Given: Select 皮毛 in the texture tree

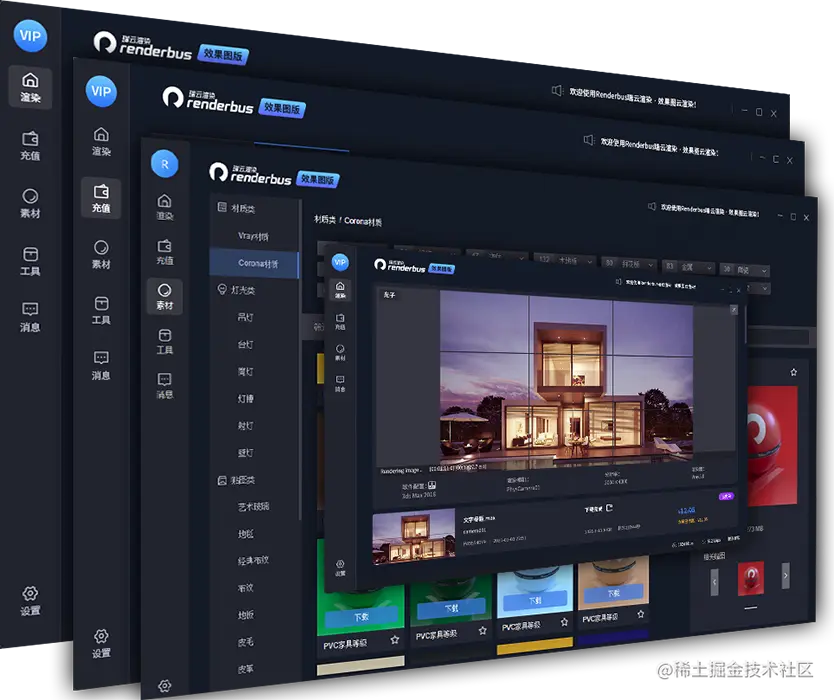Looking at the screenshot, I should [245, 642].
